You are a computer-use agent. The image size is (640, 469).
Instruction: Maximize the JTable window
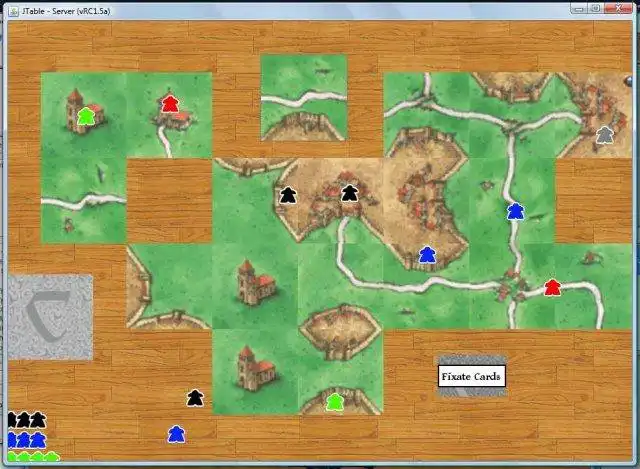pos(596,9)
